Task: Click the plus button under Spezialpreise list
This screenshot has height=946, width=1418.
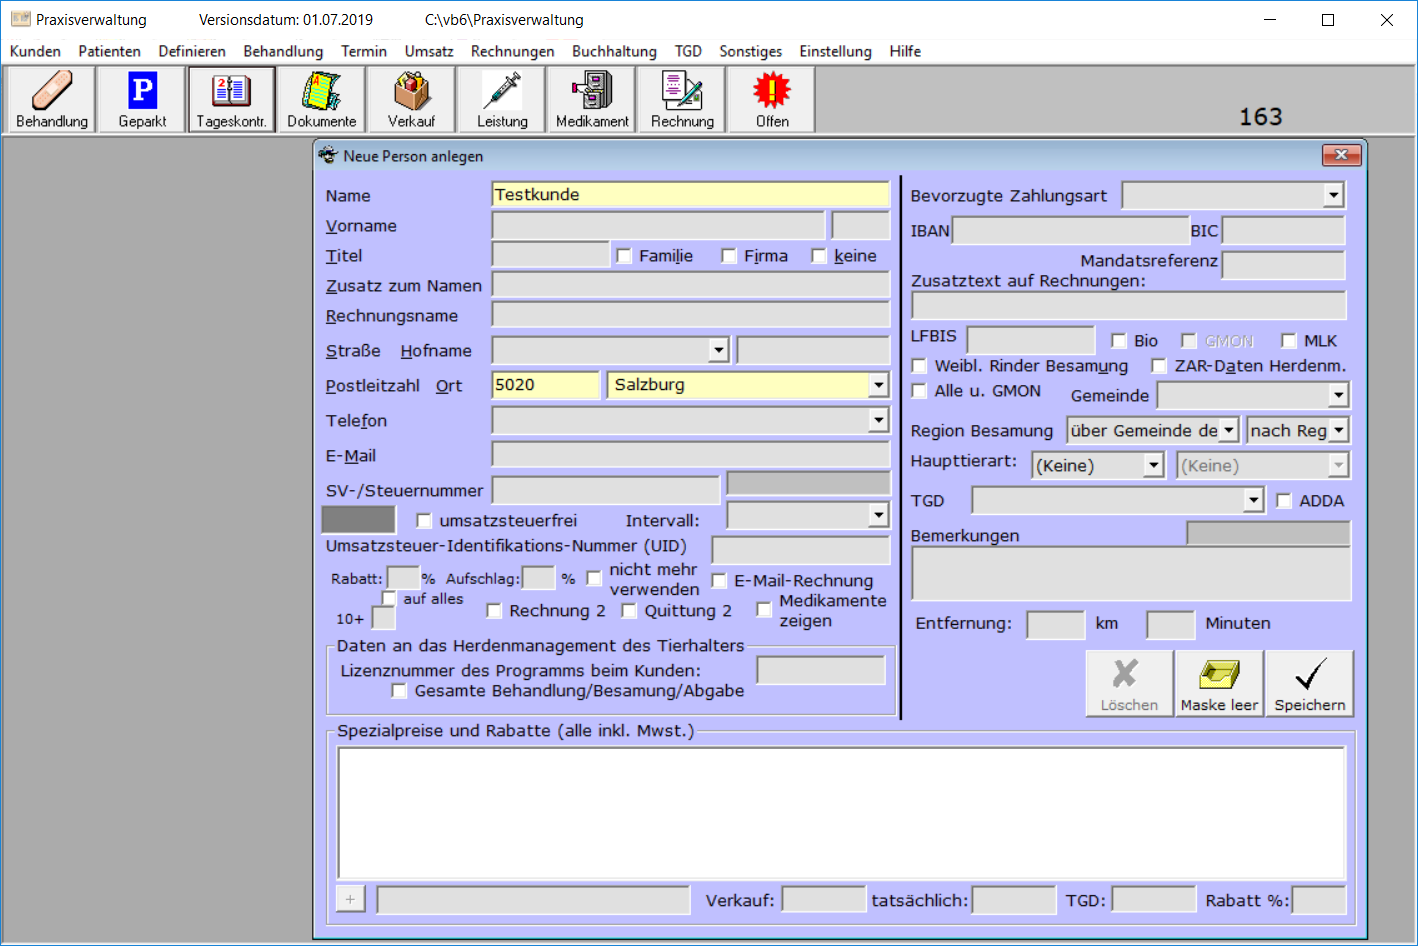Action: (350, 899)
